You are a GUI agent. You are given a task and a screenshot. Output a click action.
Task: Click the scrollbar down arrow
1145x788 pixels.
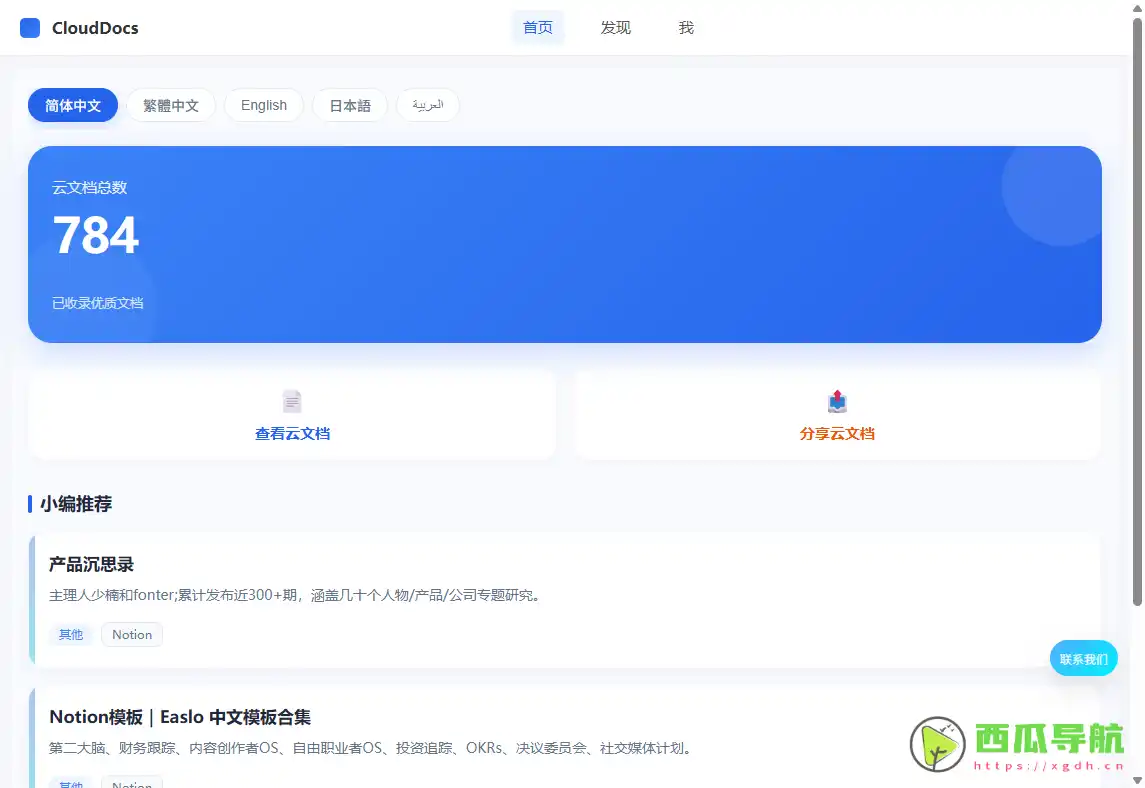click(x=1137, y=780)
